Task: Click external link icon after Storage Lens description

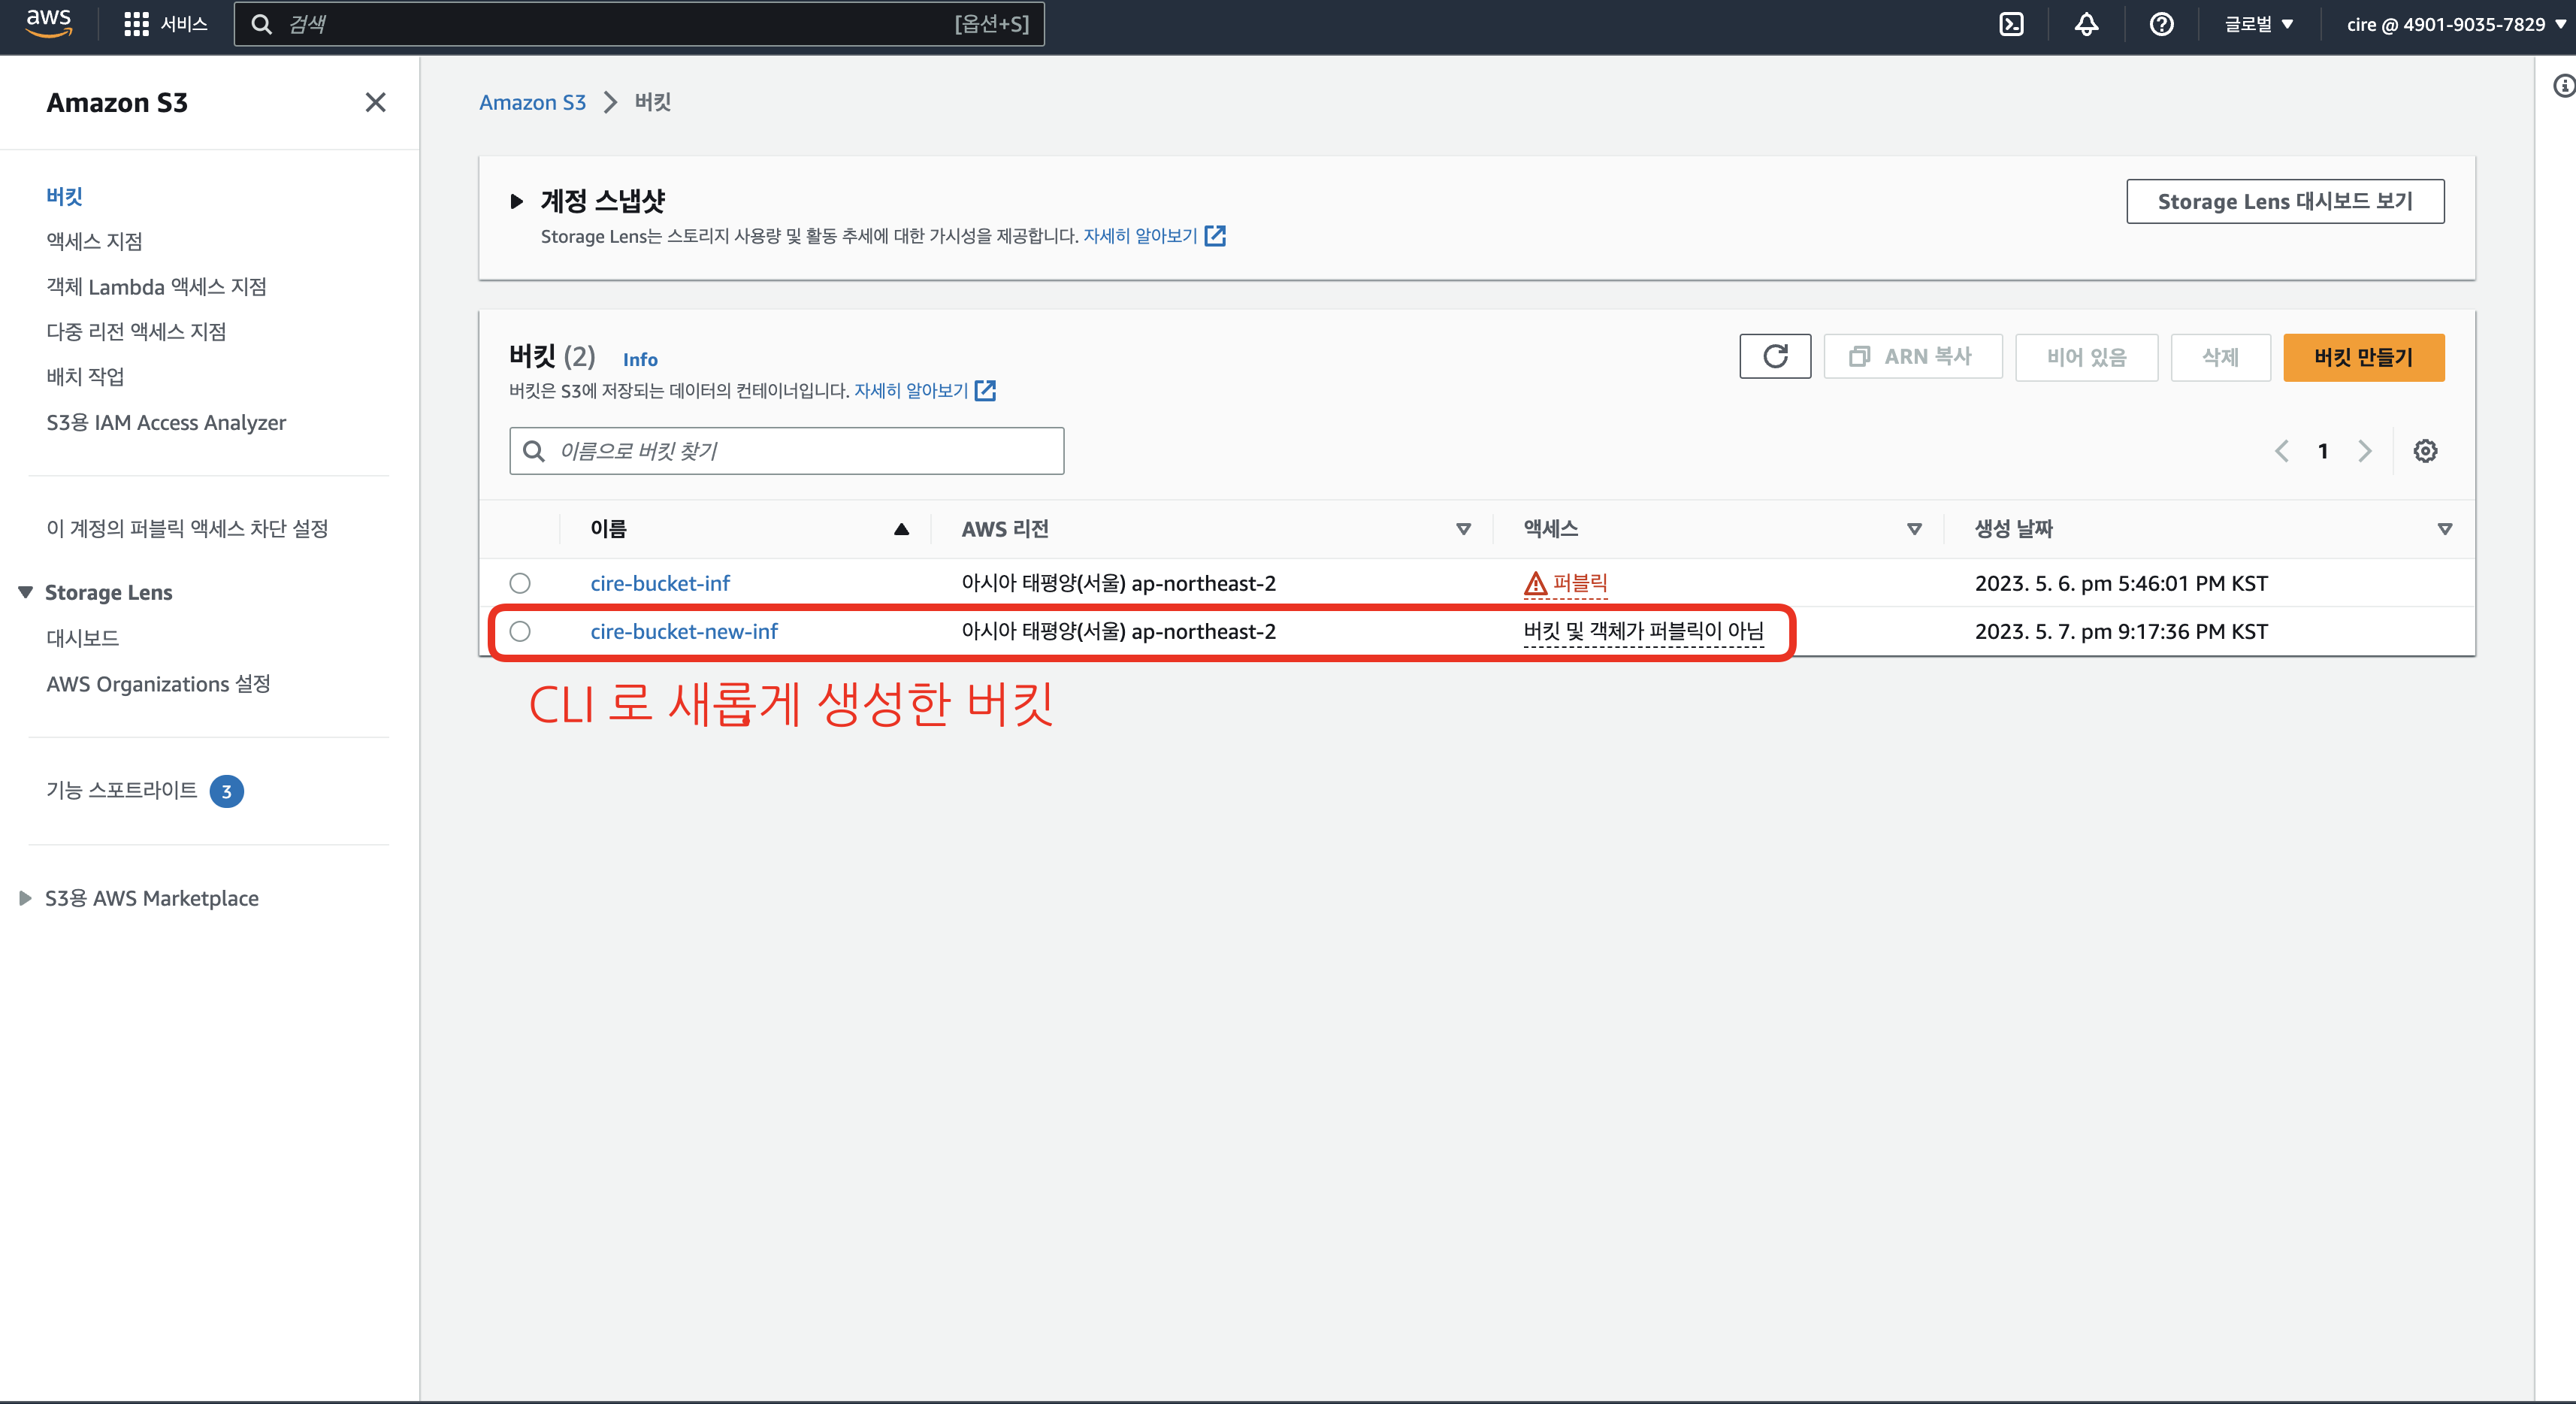Action: [1215, 236]
